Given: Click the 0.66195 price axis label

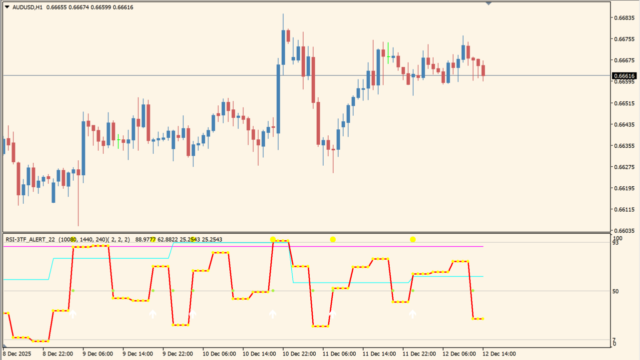Looking at the screenshot, I should [x=624, y=188].
